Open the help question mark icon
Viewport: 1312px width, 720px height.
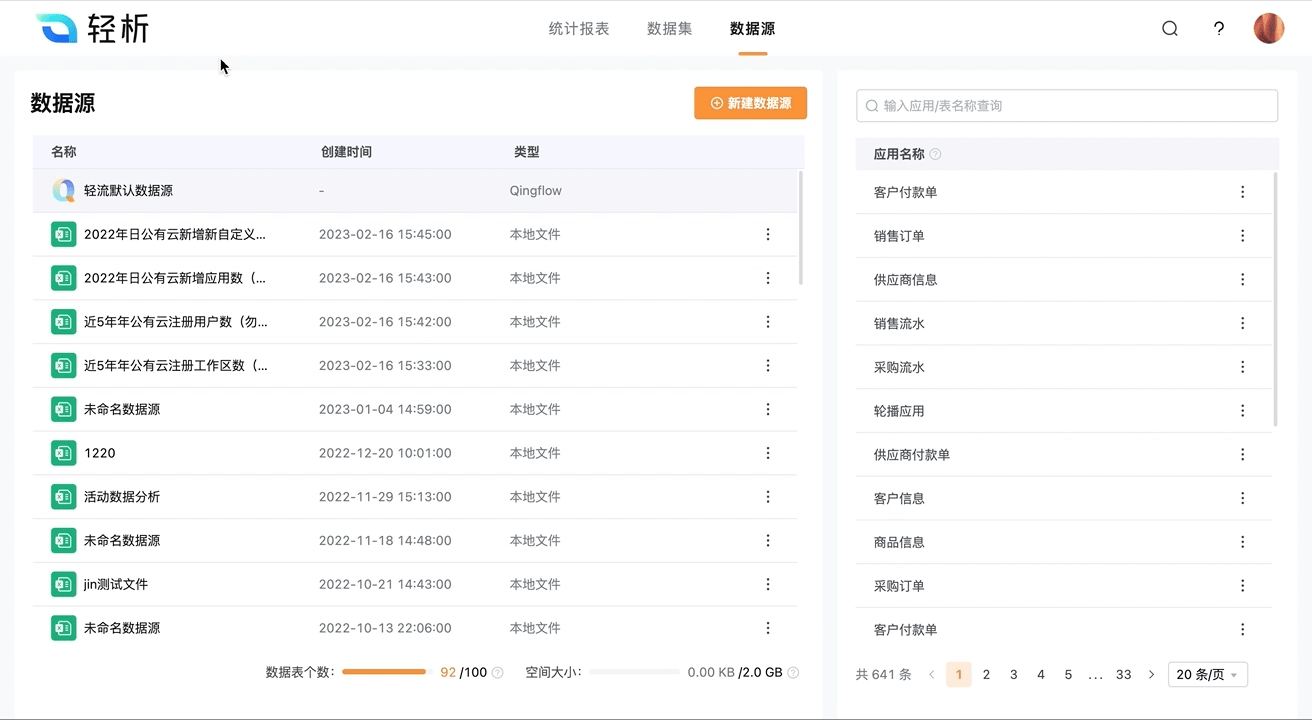[1219, 28]
